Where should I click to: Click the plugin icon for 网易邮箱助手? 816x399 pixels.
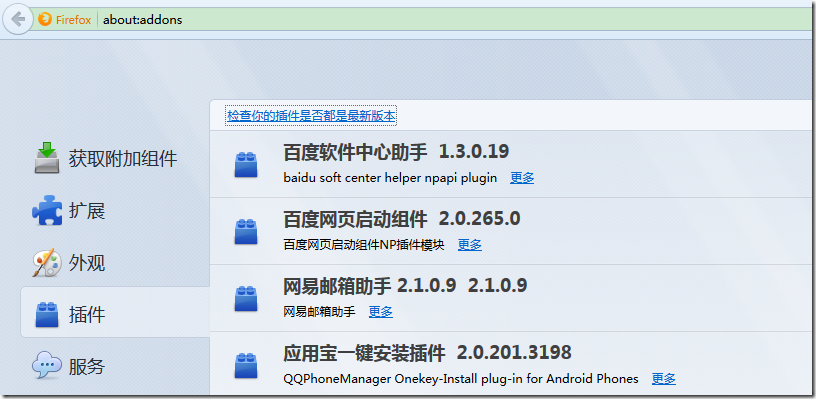pyautogui.click(x=246, y=299)
